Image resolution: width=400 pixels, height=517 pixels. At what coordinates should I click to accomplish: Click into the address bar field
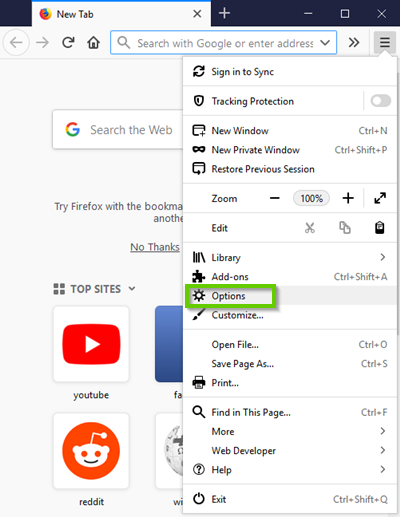[223, 42]
